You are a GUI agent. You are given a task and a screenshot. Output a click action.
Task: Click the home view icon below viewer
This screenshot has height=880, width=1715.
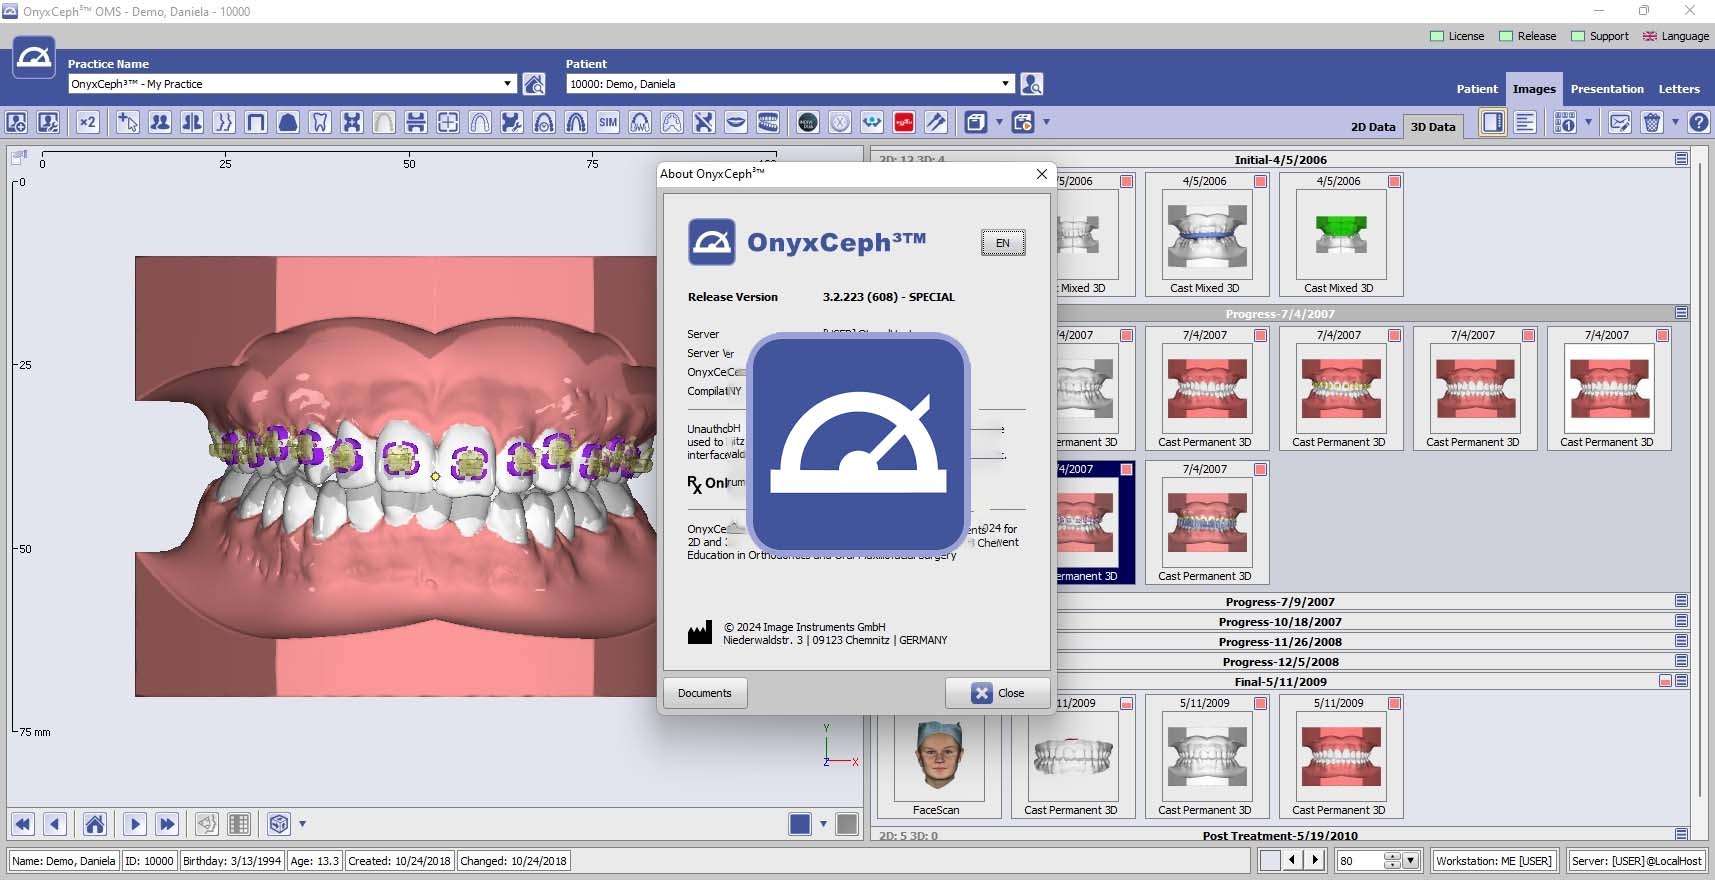pyautogui.click(x=95, y=824)
